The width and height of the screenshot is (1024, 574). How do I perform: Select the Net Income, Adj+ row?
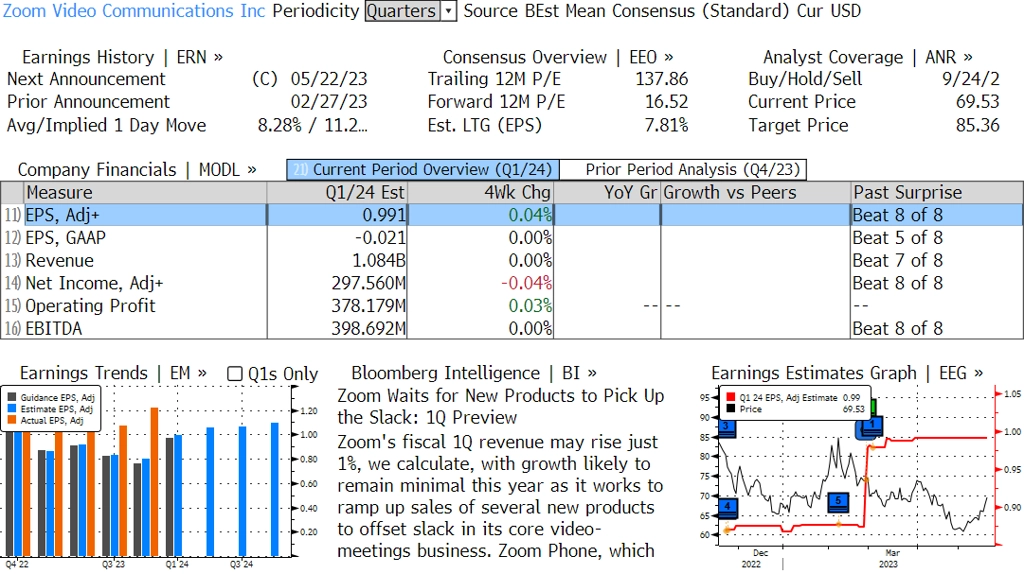pyautogui.click(x=512, y=283)
